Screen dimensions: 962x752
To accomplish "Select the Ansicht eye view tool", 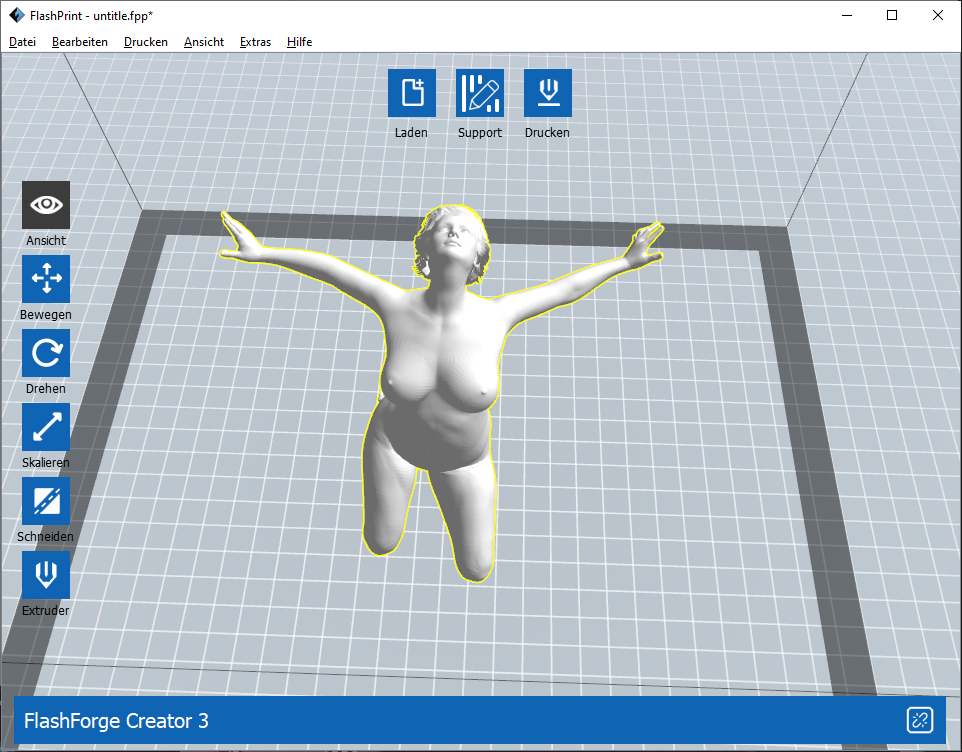I will (46, 205).
